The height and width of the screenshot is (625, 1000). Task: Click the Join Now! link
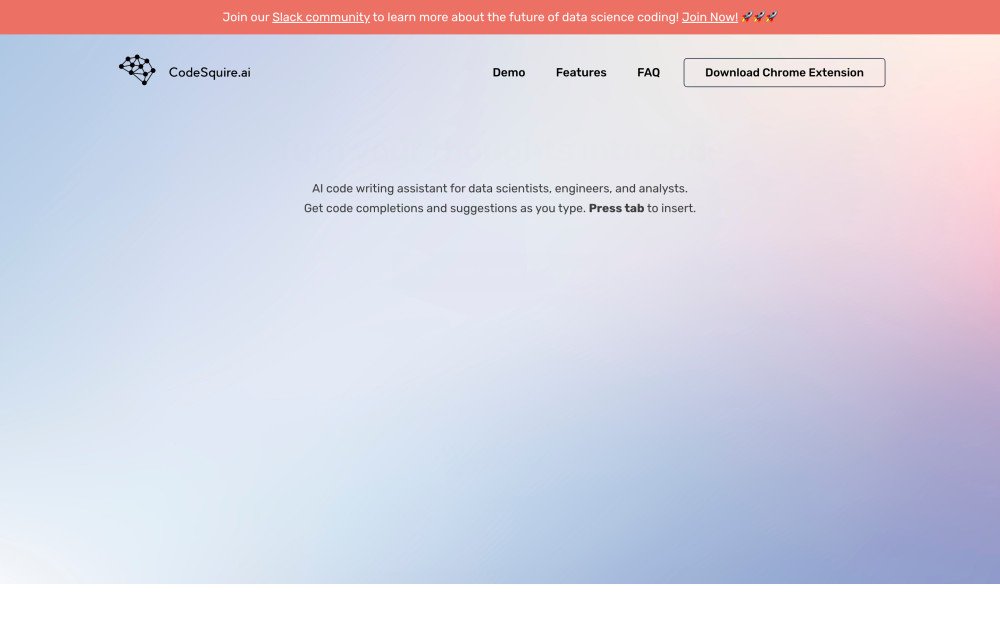709,17
